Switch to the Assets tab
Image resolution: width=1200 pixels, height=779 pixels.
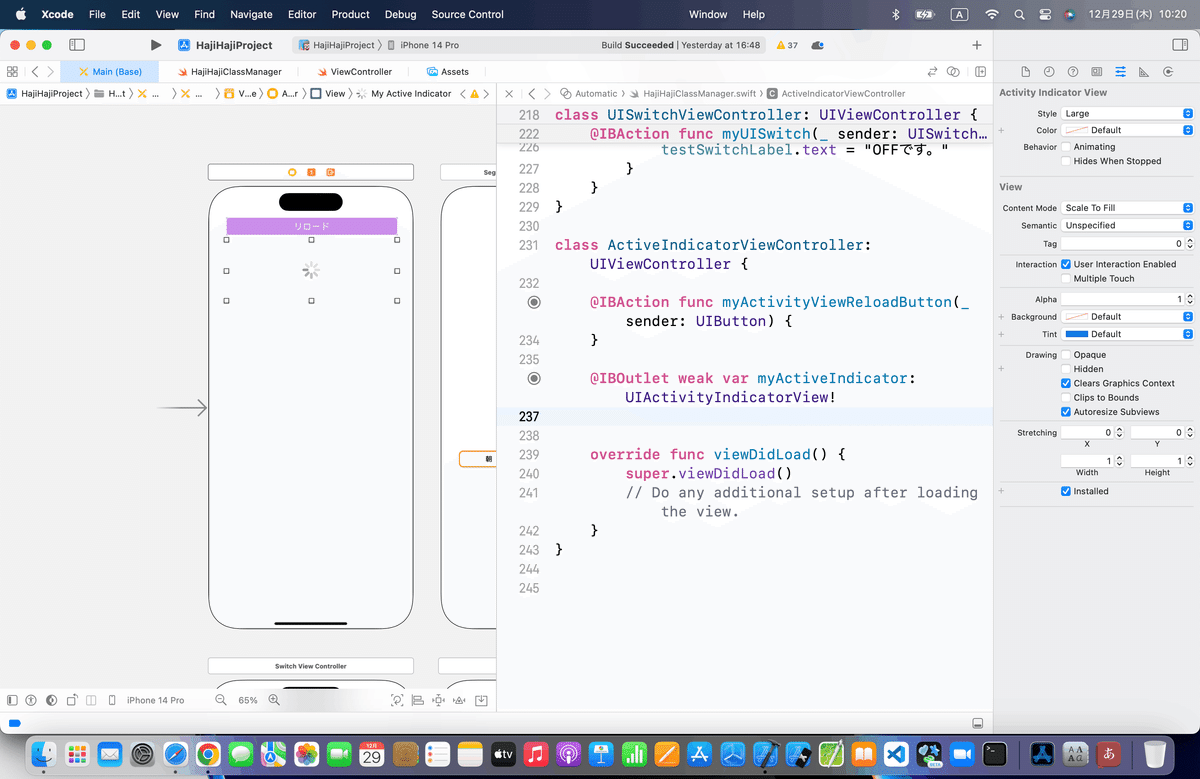tap(448, 72)
